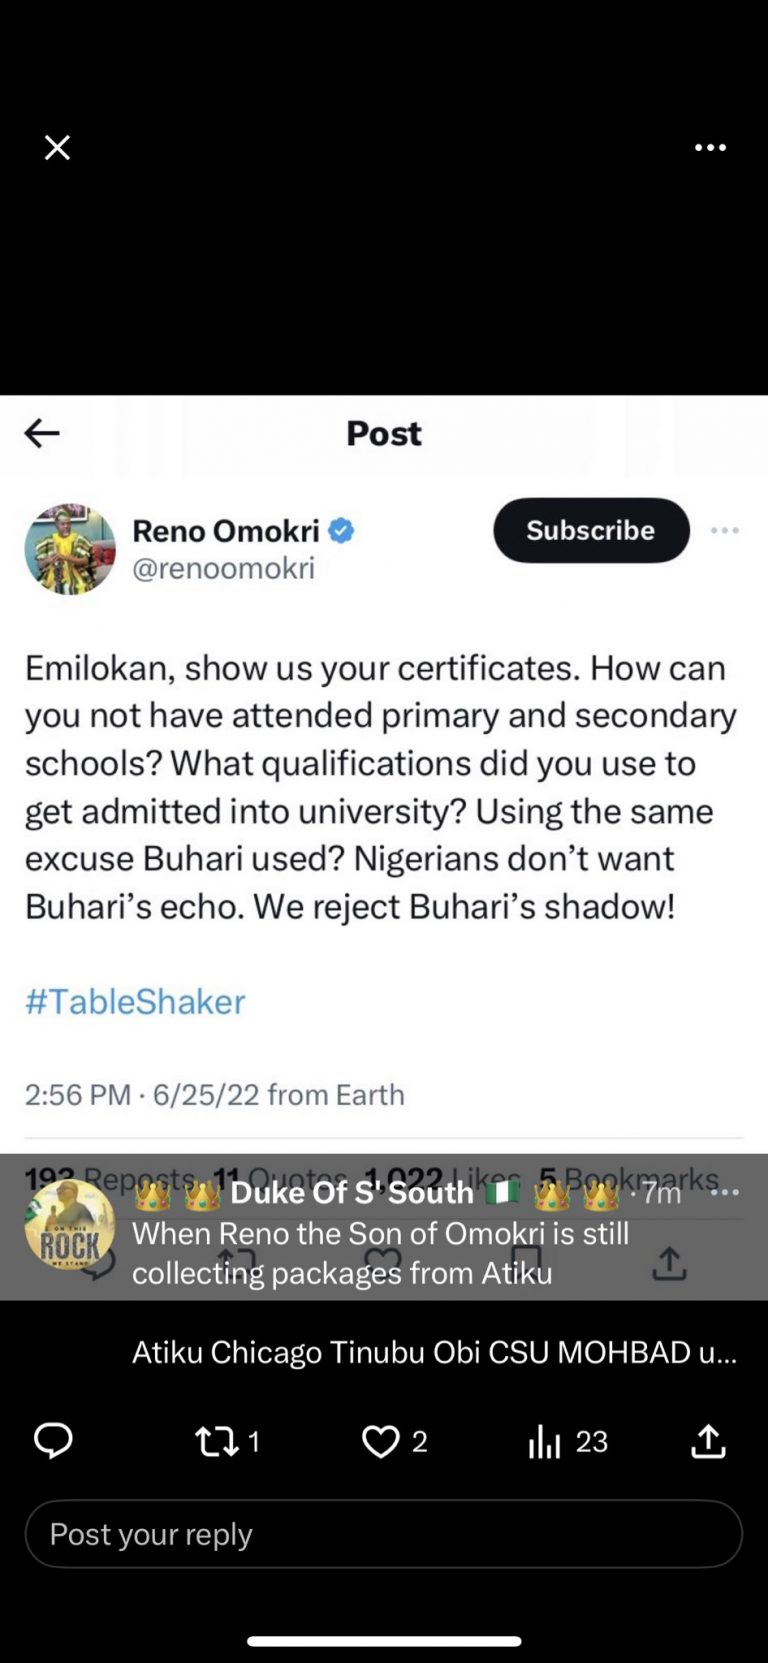Expand the truncated Atiku Chicago Tinubu caption
Image resolution: width=768 pixels, height=1663 pixels.
[x=434, y=1352]
